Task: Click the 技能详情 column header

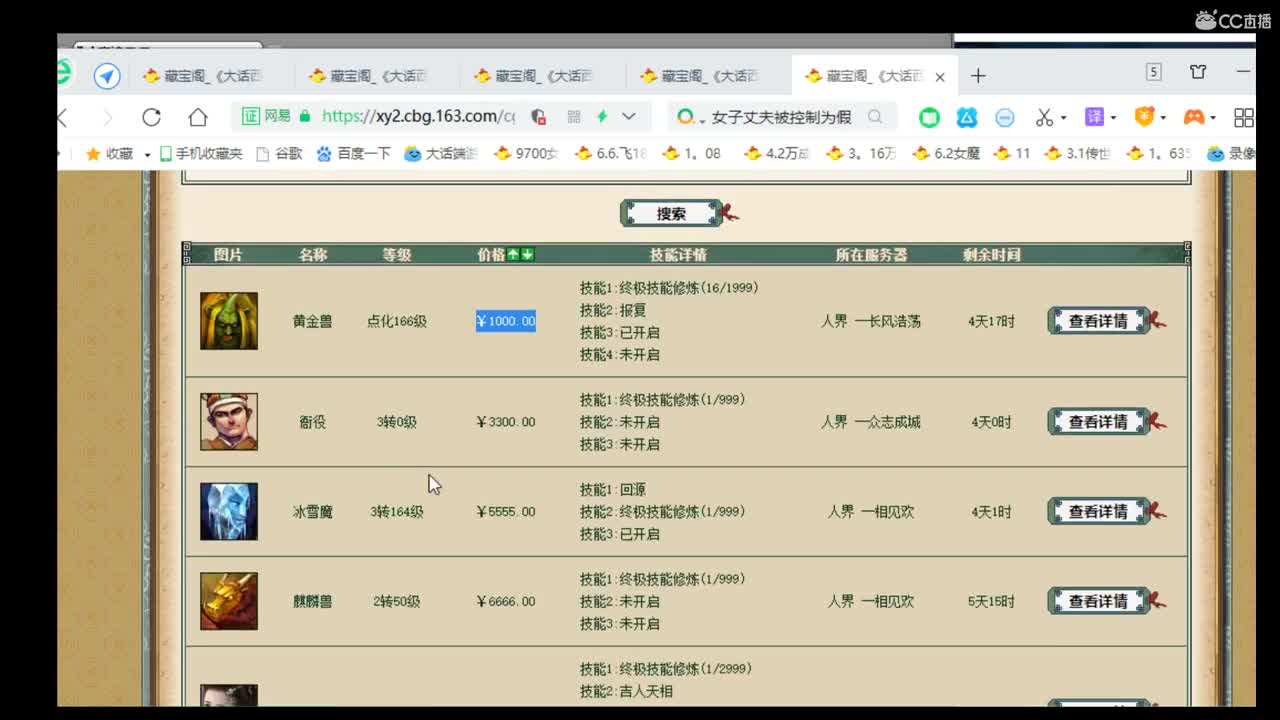Action: click(678, 255)
